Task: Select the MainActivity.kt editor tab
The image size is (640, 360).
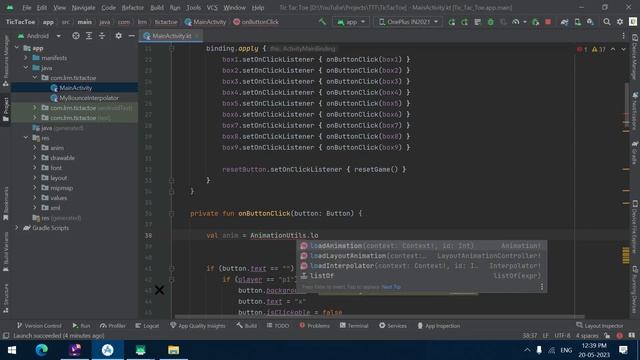Action: (171, 36)
